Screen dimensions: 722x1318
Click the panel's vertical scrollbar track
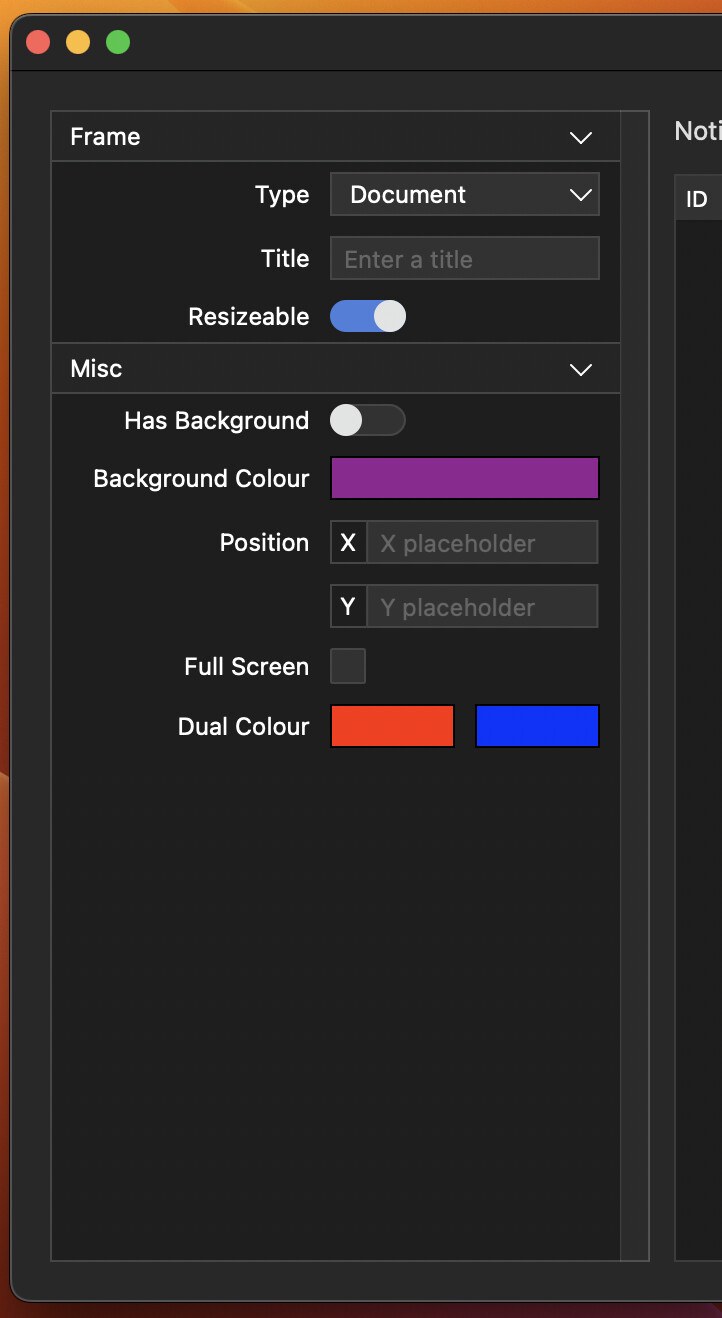pos(634,685)
